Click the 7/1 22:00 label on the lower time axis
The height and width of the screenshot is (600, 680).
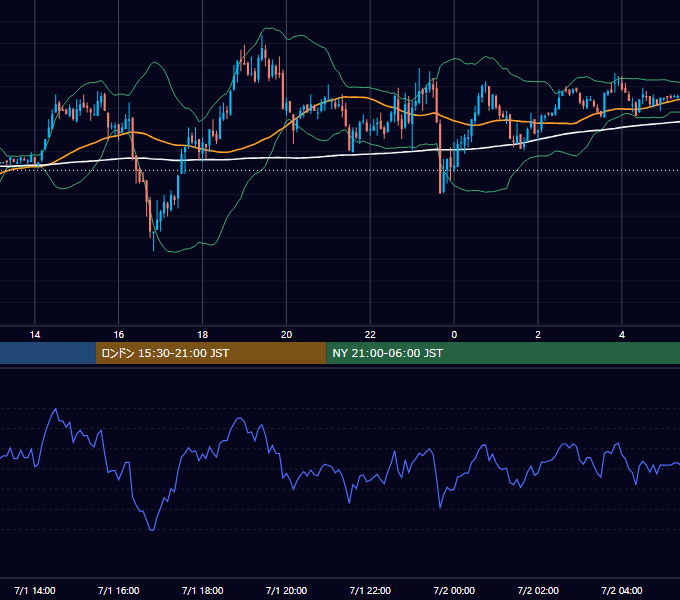[x=370, y=590]
